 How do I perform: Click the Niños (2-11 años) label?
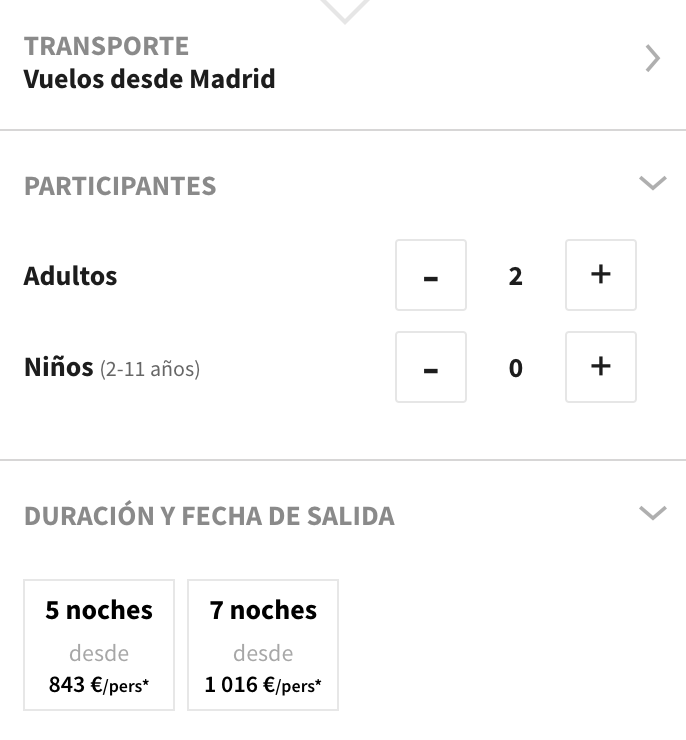point(112,368)
